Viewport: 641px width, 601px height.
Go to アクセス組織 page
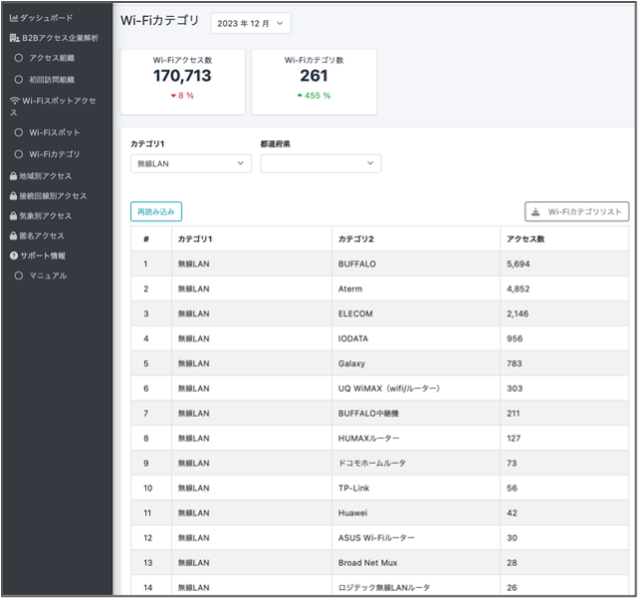tap(52, 58)
